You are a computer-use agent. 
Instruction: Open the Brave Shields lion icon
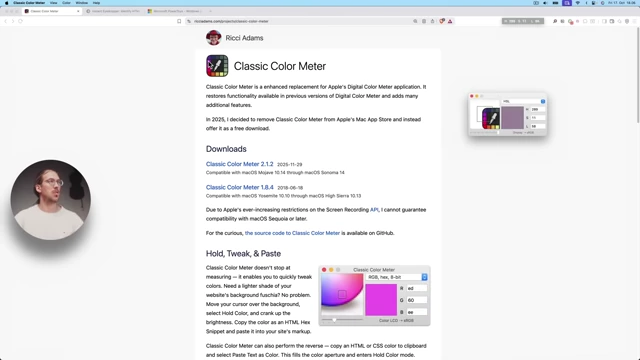click(442, 21)
